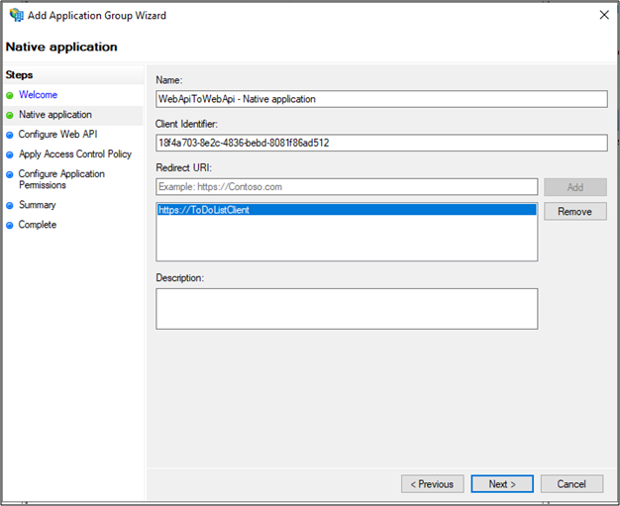Go back with the Previous button
This screenshot has width=620, height=506.
pos(432,484)
